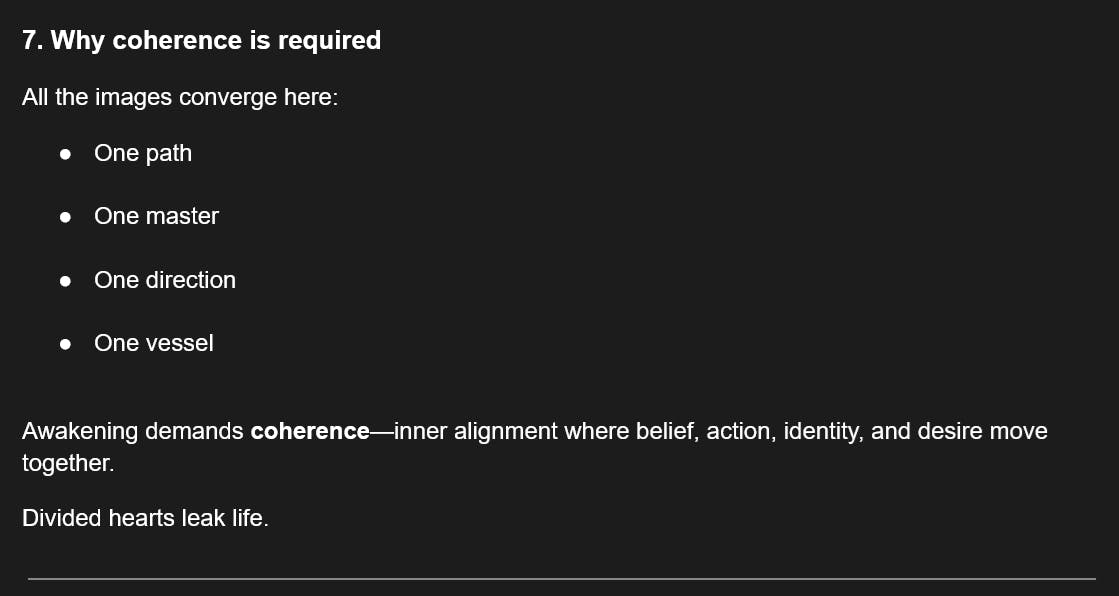
Task: Select the "One path" list item
Action: pos(143,154)
